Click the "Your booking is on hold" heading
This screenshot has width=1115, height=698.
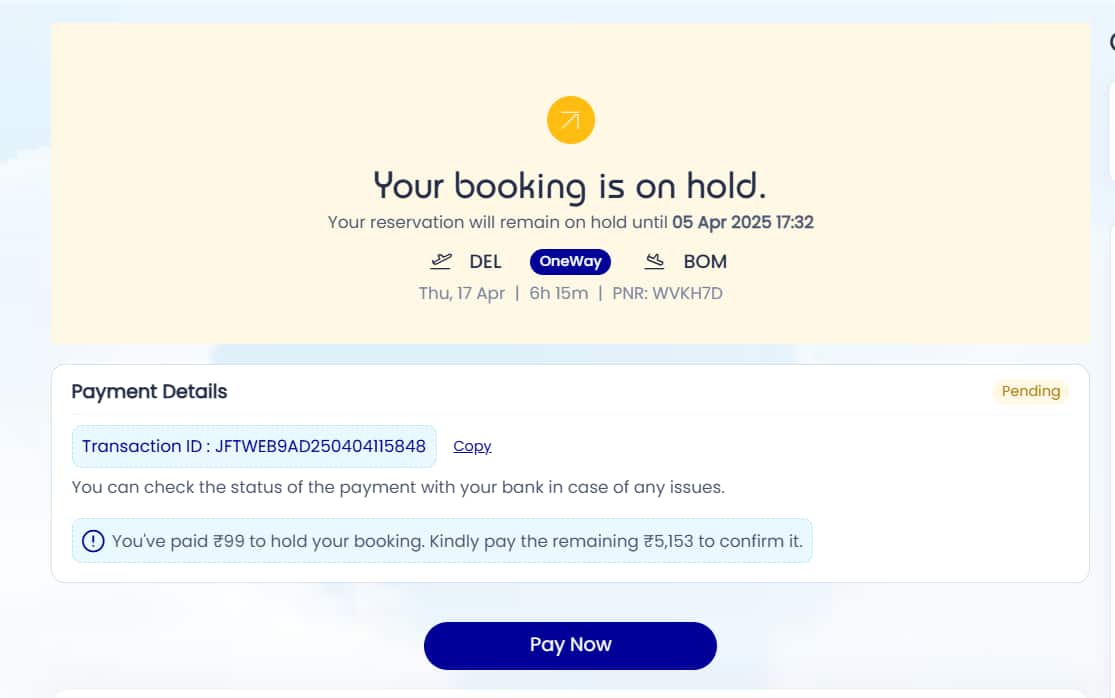(x=570, y=185)
